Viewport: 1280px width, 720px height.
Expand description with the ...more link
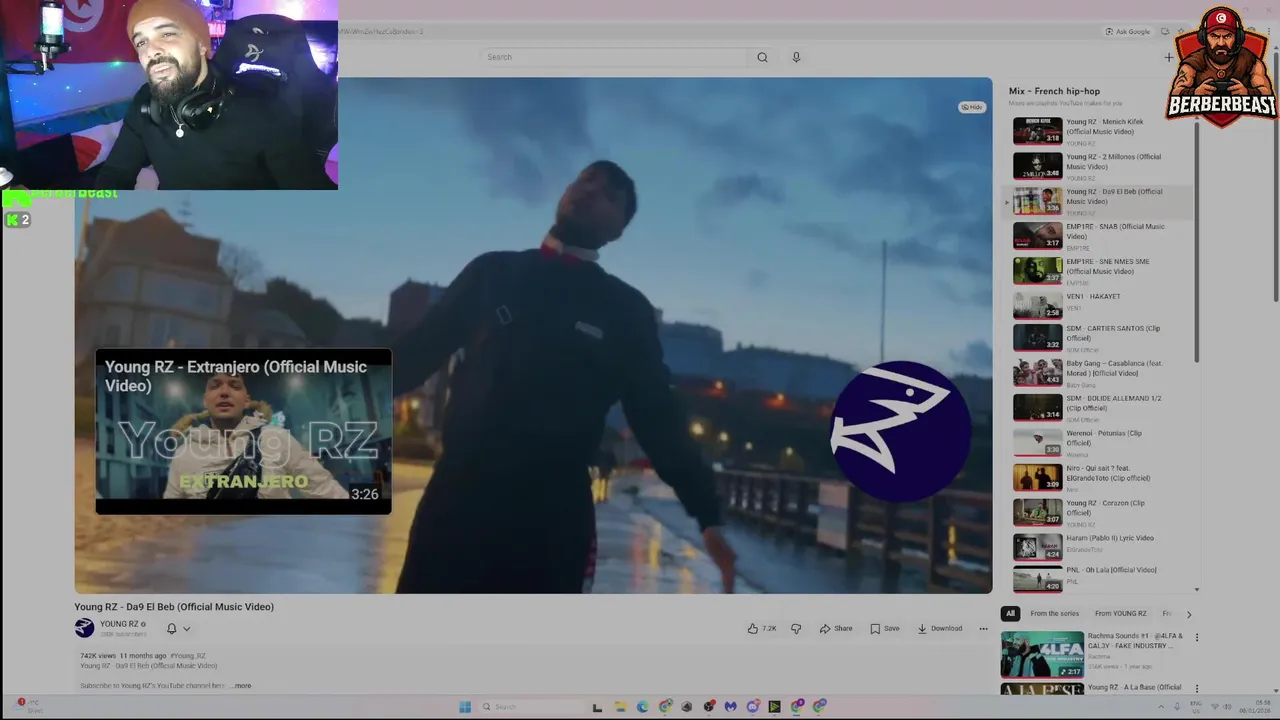[x=242, y=686]
